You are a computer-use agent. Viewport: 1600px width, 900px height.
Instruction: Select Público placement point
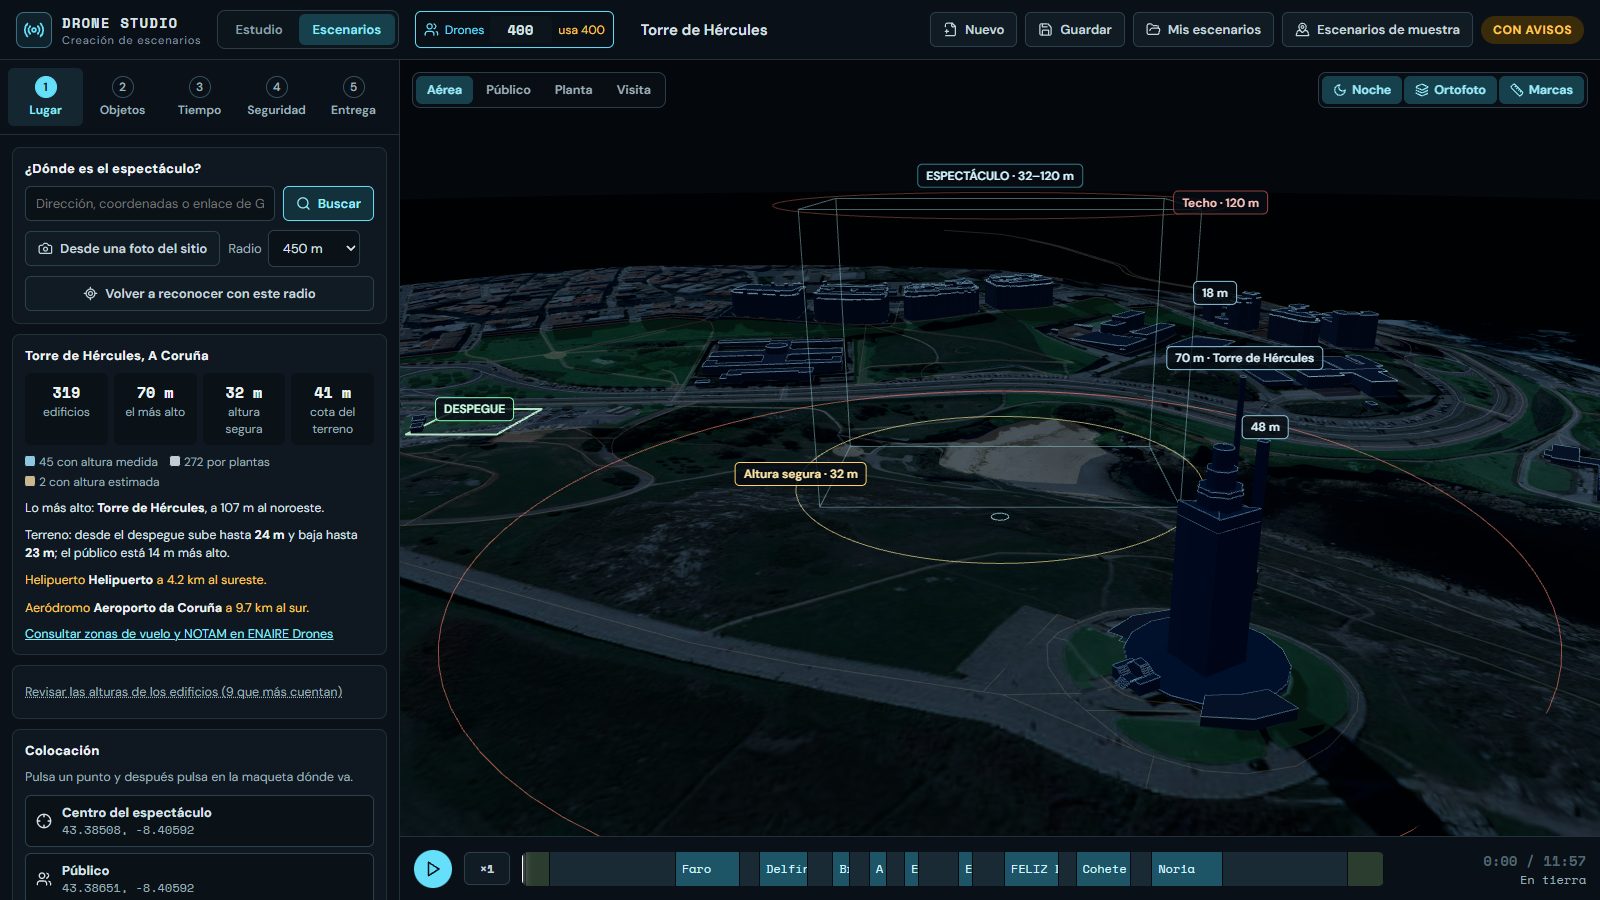click(199, 878)
